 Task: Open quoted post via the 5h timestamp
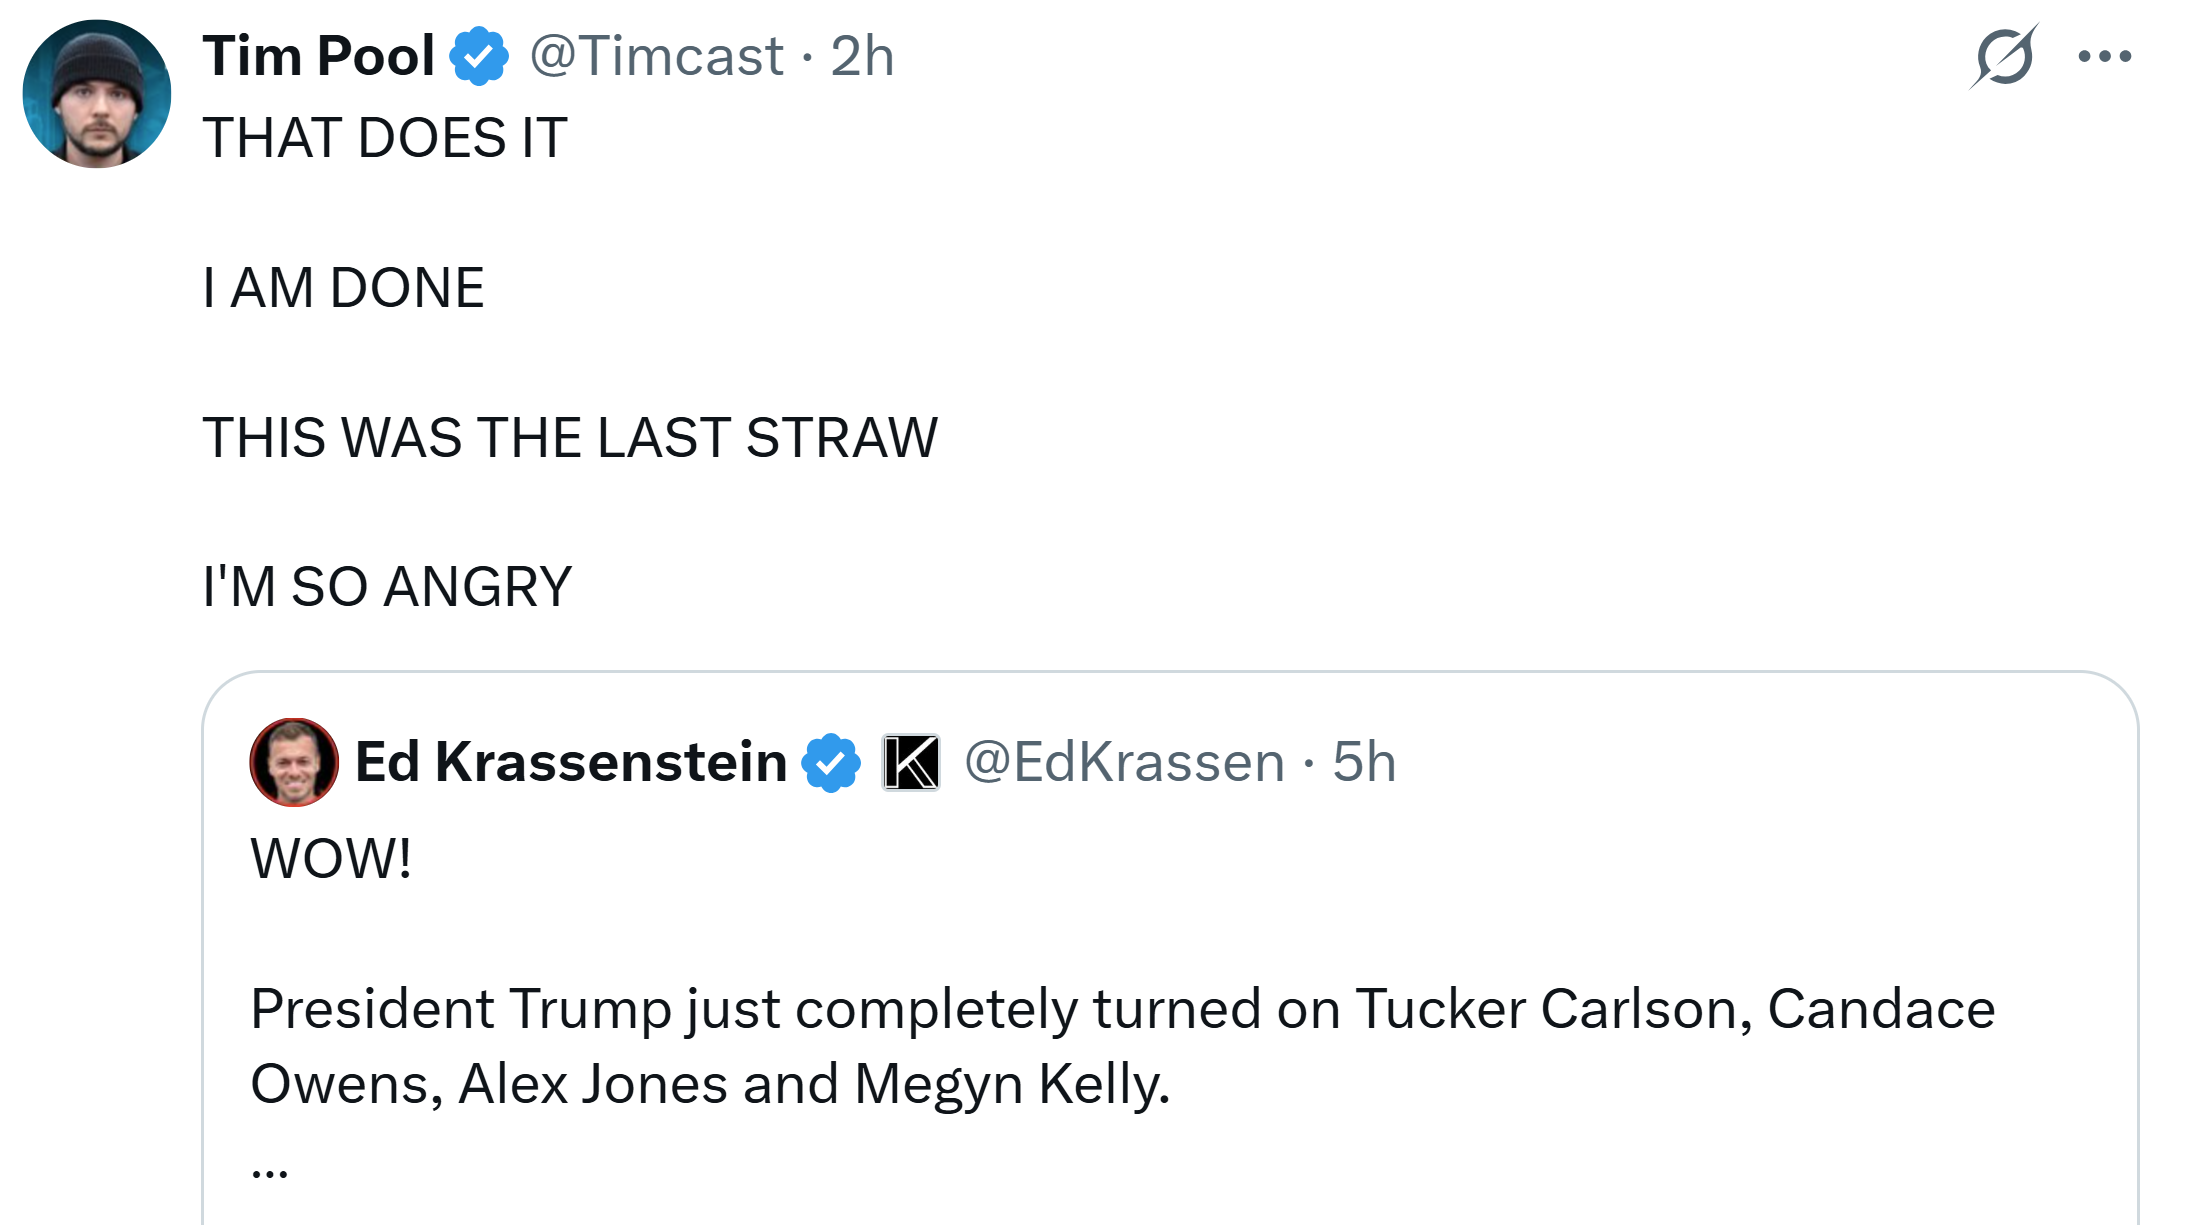[x=1364, y=762]
